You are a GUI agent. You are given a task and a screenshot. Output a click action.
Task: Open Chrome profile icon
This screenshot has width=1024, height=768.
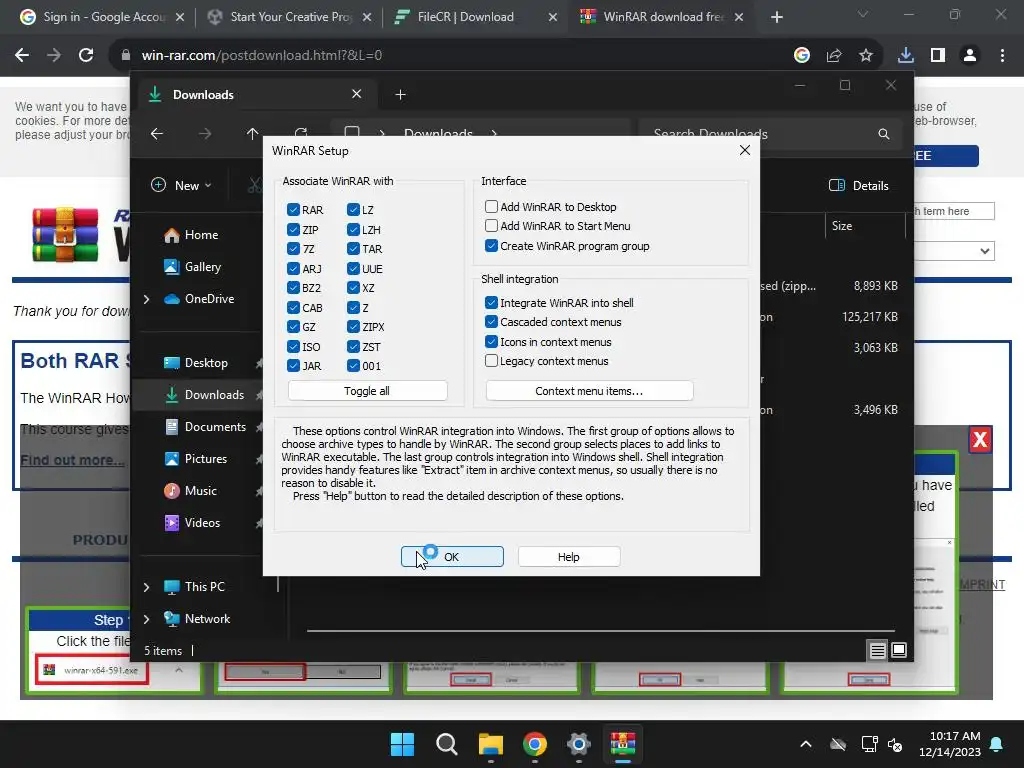point(970,56)
